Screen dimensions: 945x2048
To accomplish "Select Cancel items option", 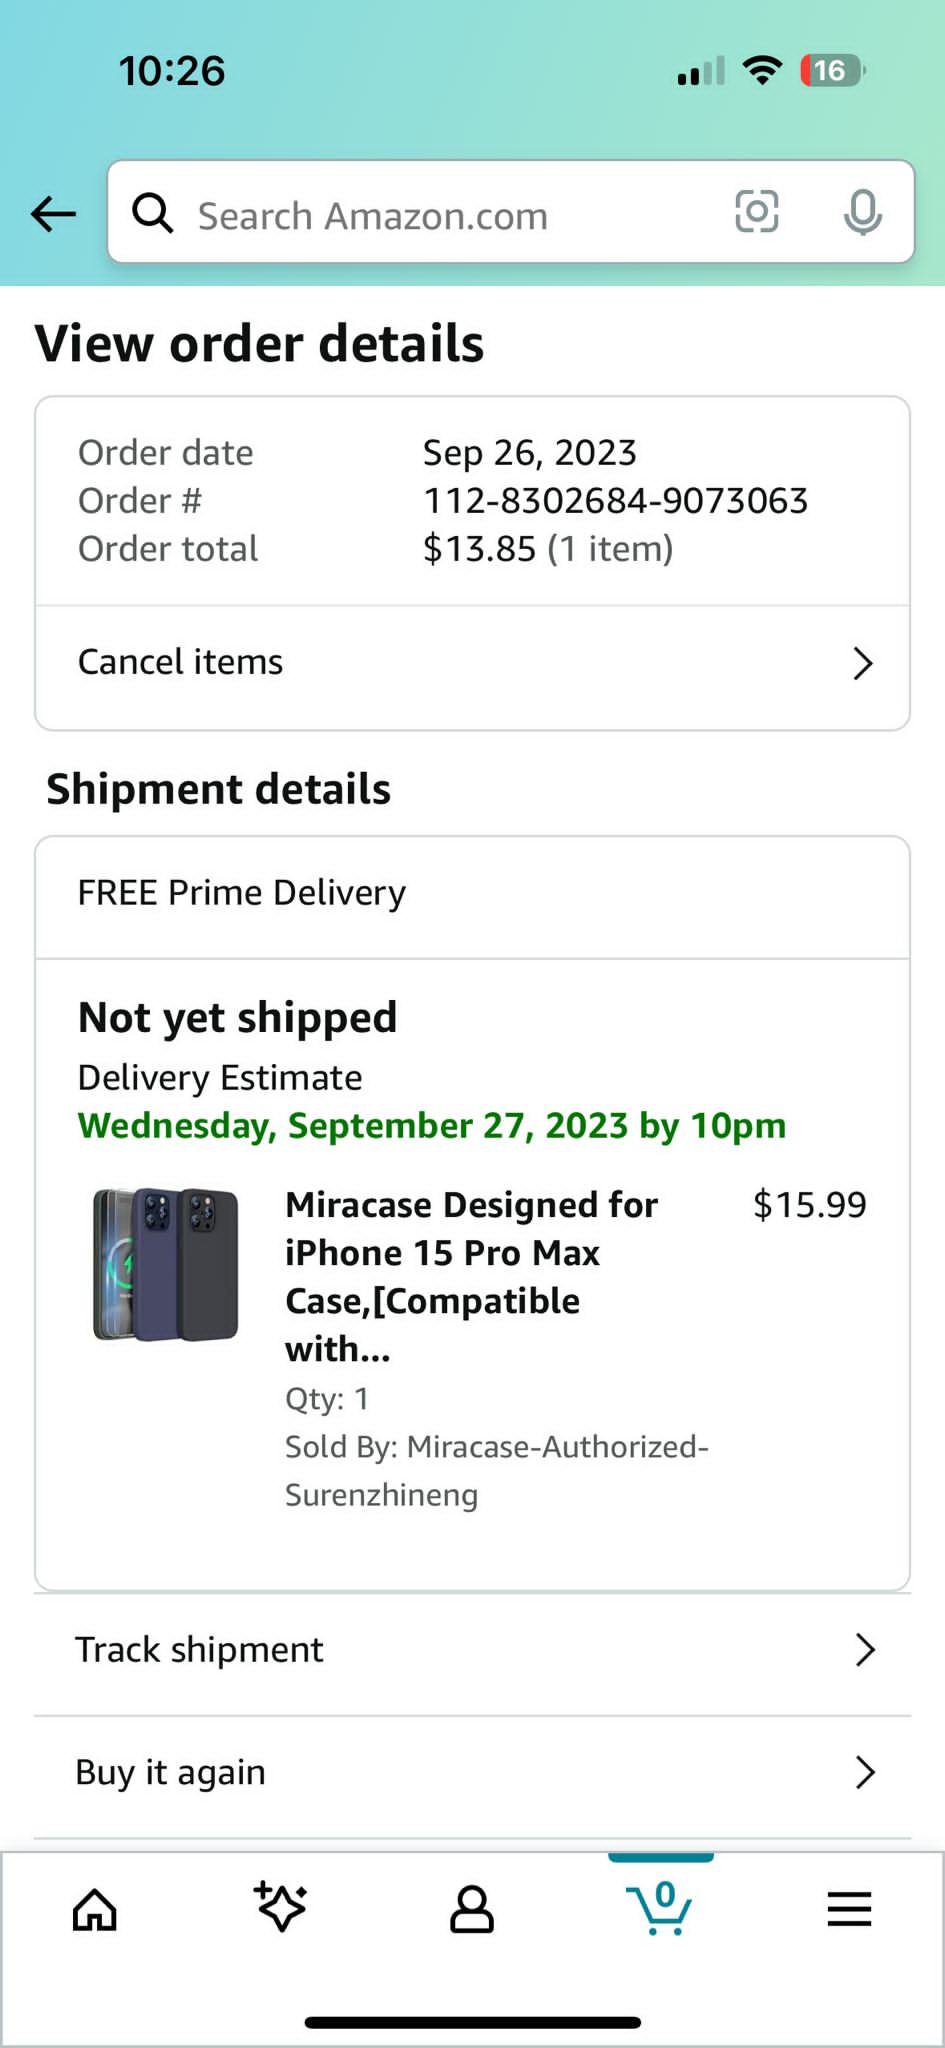I will [181, 662].
